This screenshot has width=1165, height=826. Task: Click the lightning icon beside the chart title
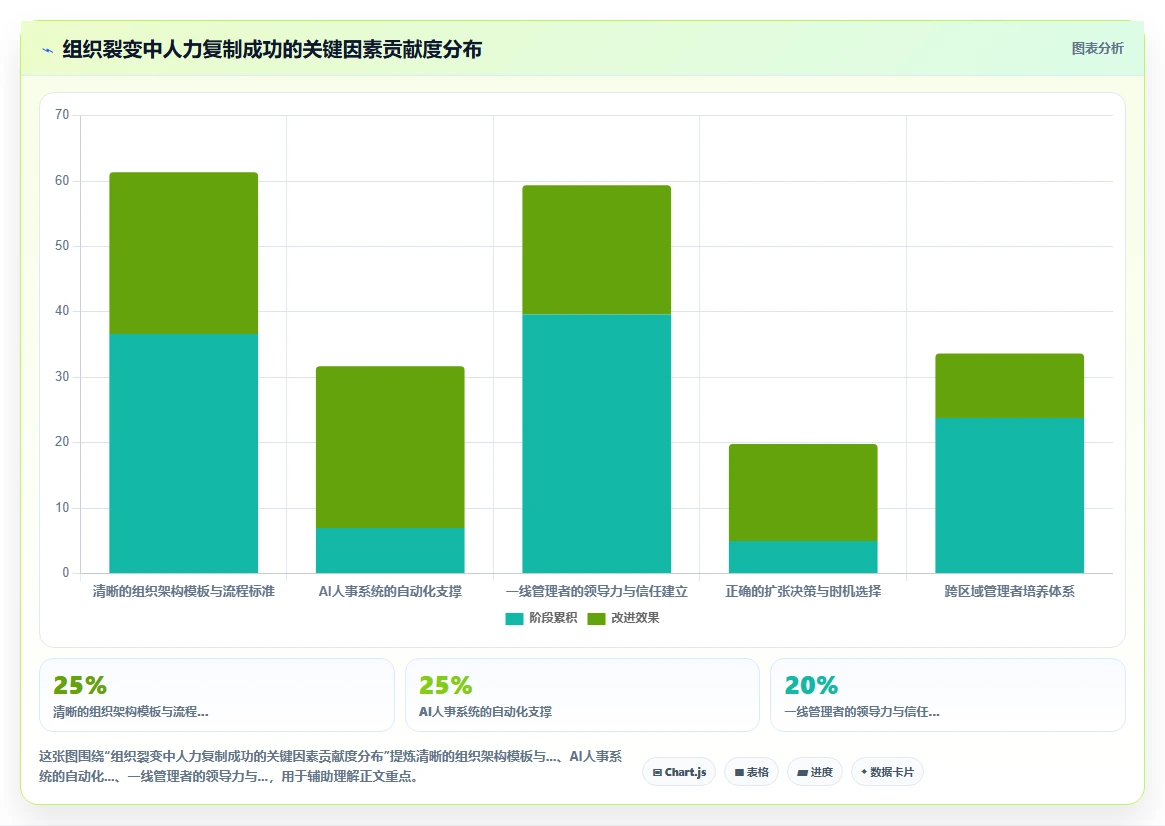click(48, 51)
